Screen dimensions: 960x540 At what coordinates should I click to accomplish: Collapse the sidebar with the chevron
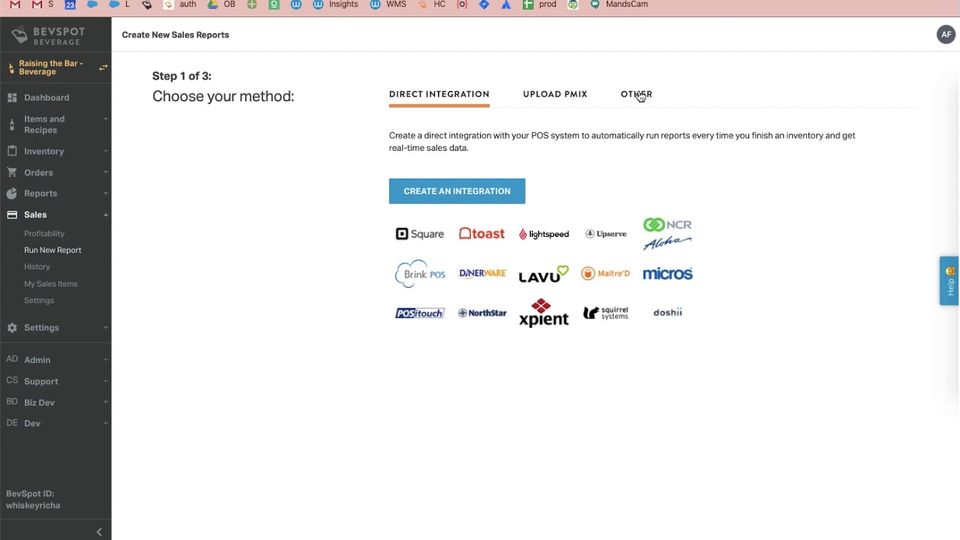coord(99,531)
